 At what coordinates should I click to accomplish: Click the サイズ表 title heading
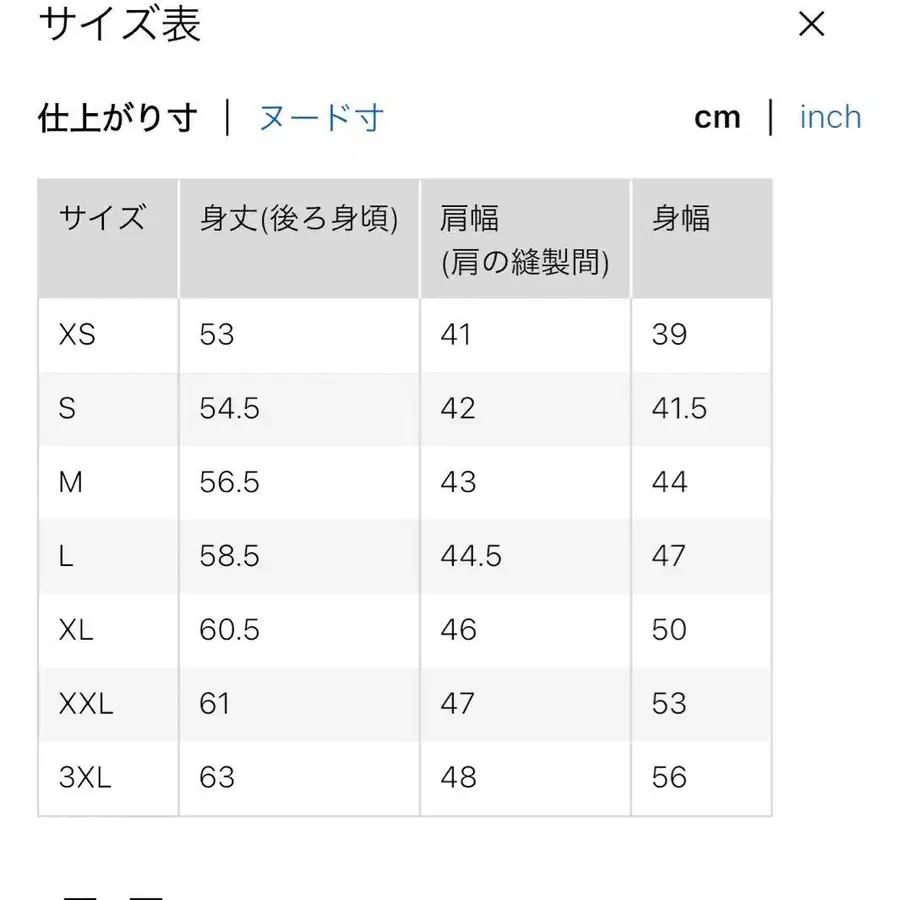[119, 26]
